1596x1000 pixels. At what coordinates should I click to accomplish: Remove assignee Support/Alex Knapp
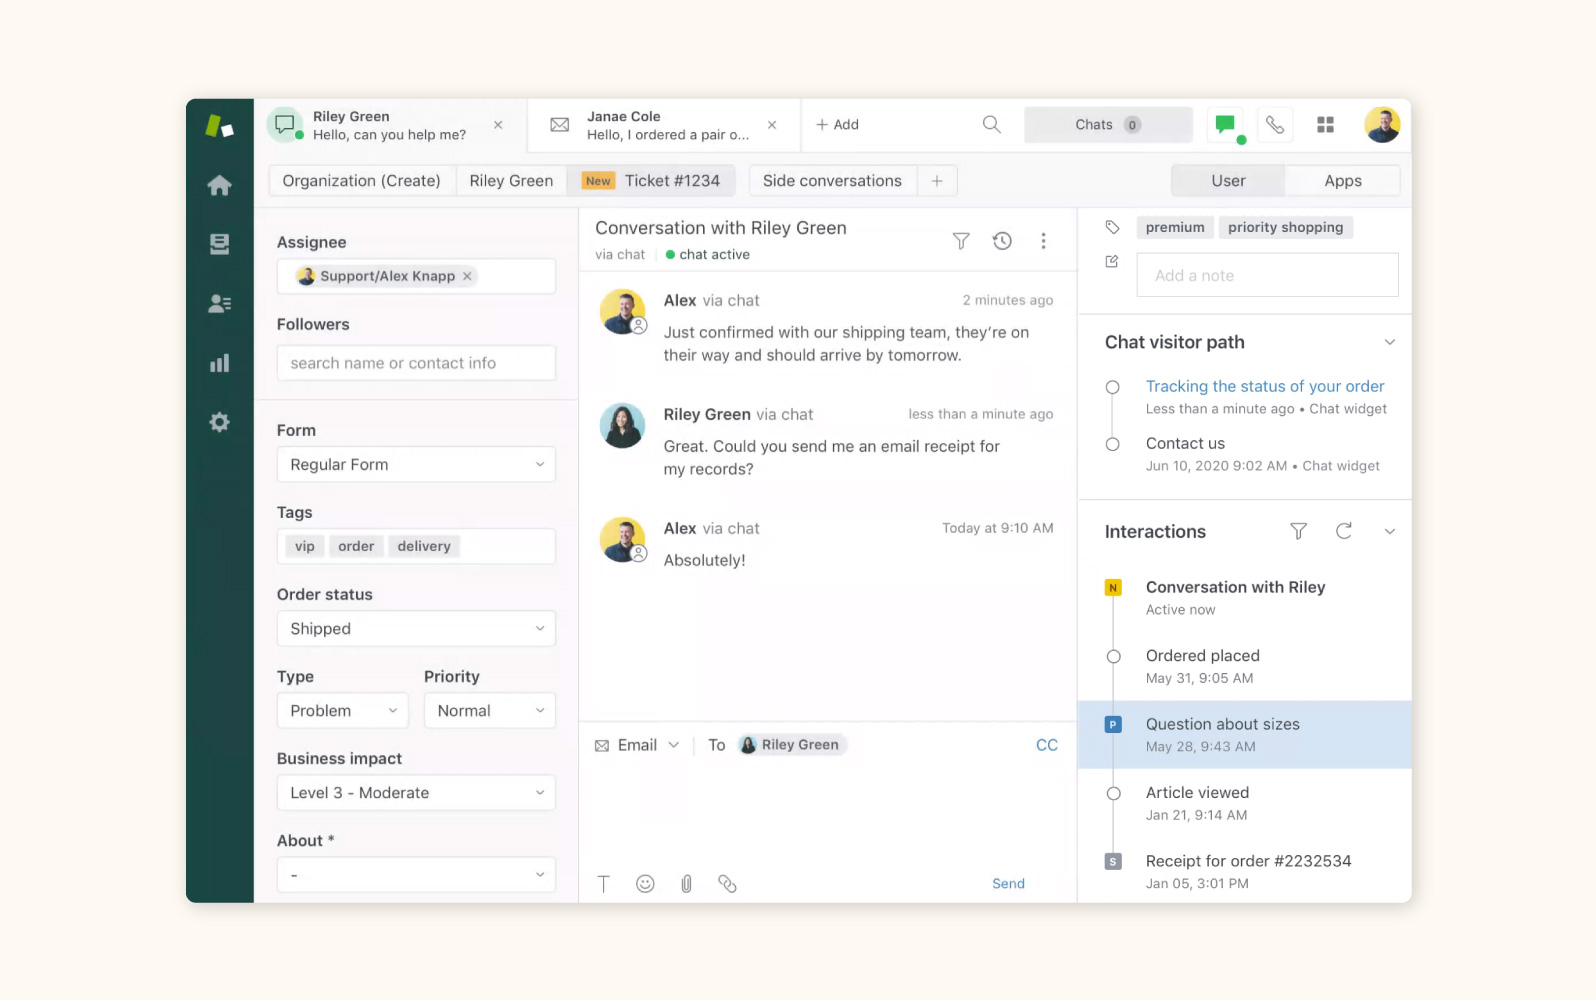467,276
